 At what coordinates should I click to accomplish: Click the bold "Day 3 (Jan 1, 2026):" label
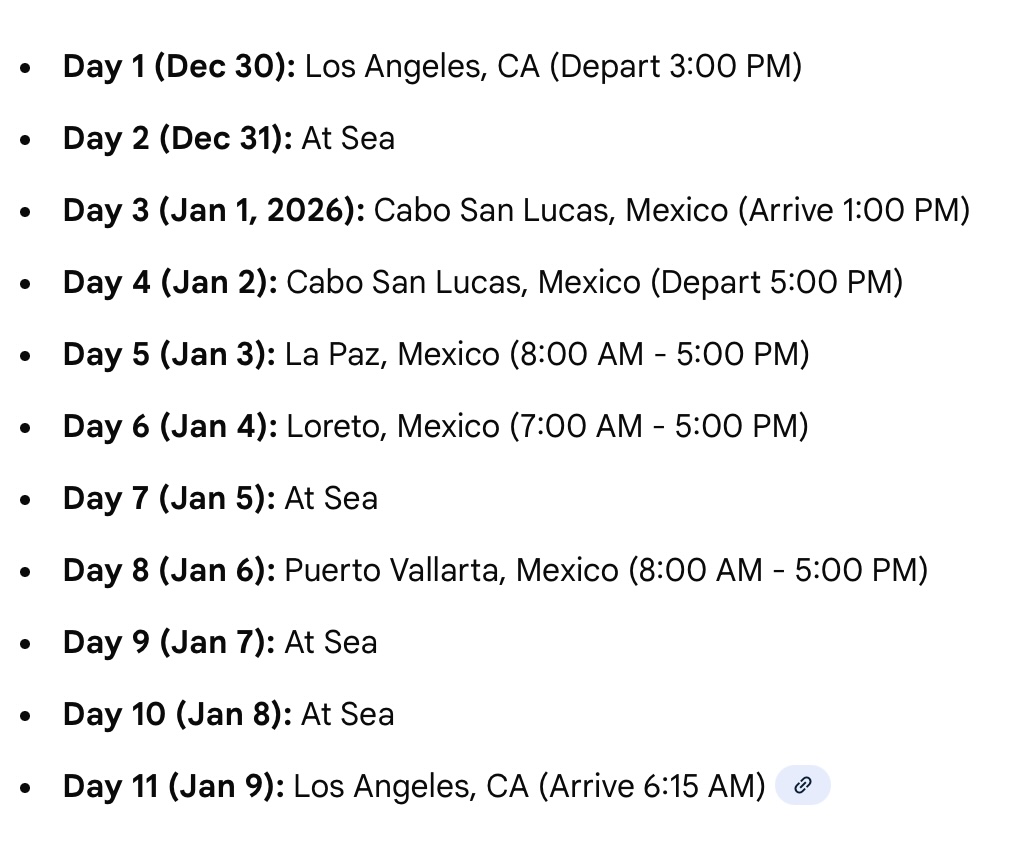[214, 211]
